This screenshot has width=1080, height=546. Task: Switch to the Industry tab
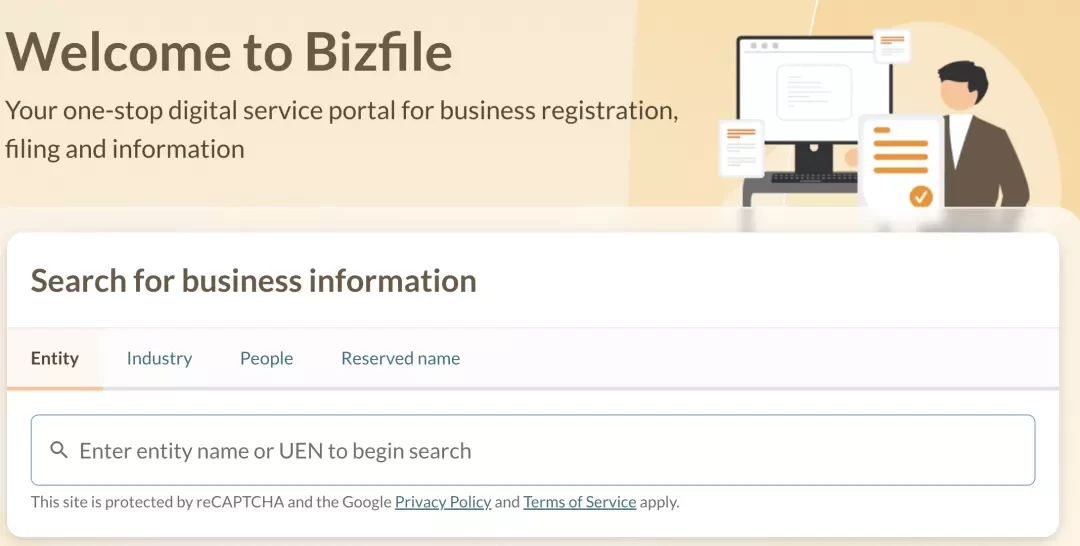click(x=159, y=358)
